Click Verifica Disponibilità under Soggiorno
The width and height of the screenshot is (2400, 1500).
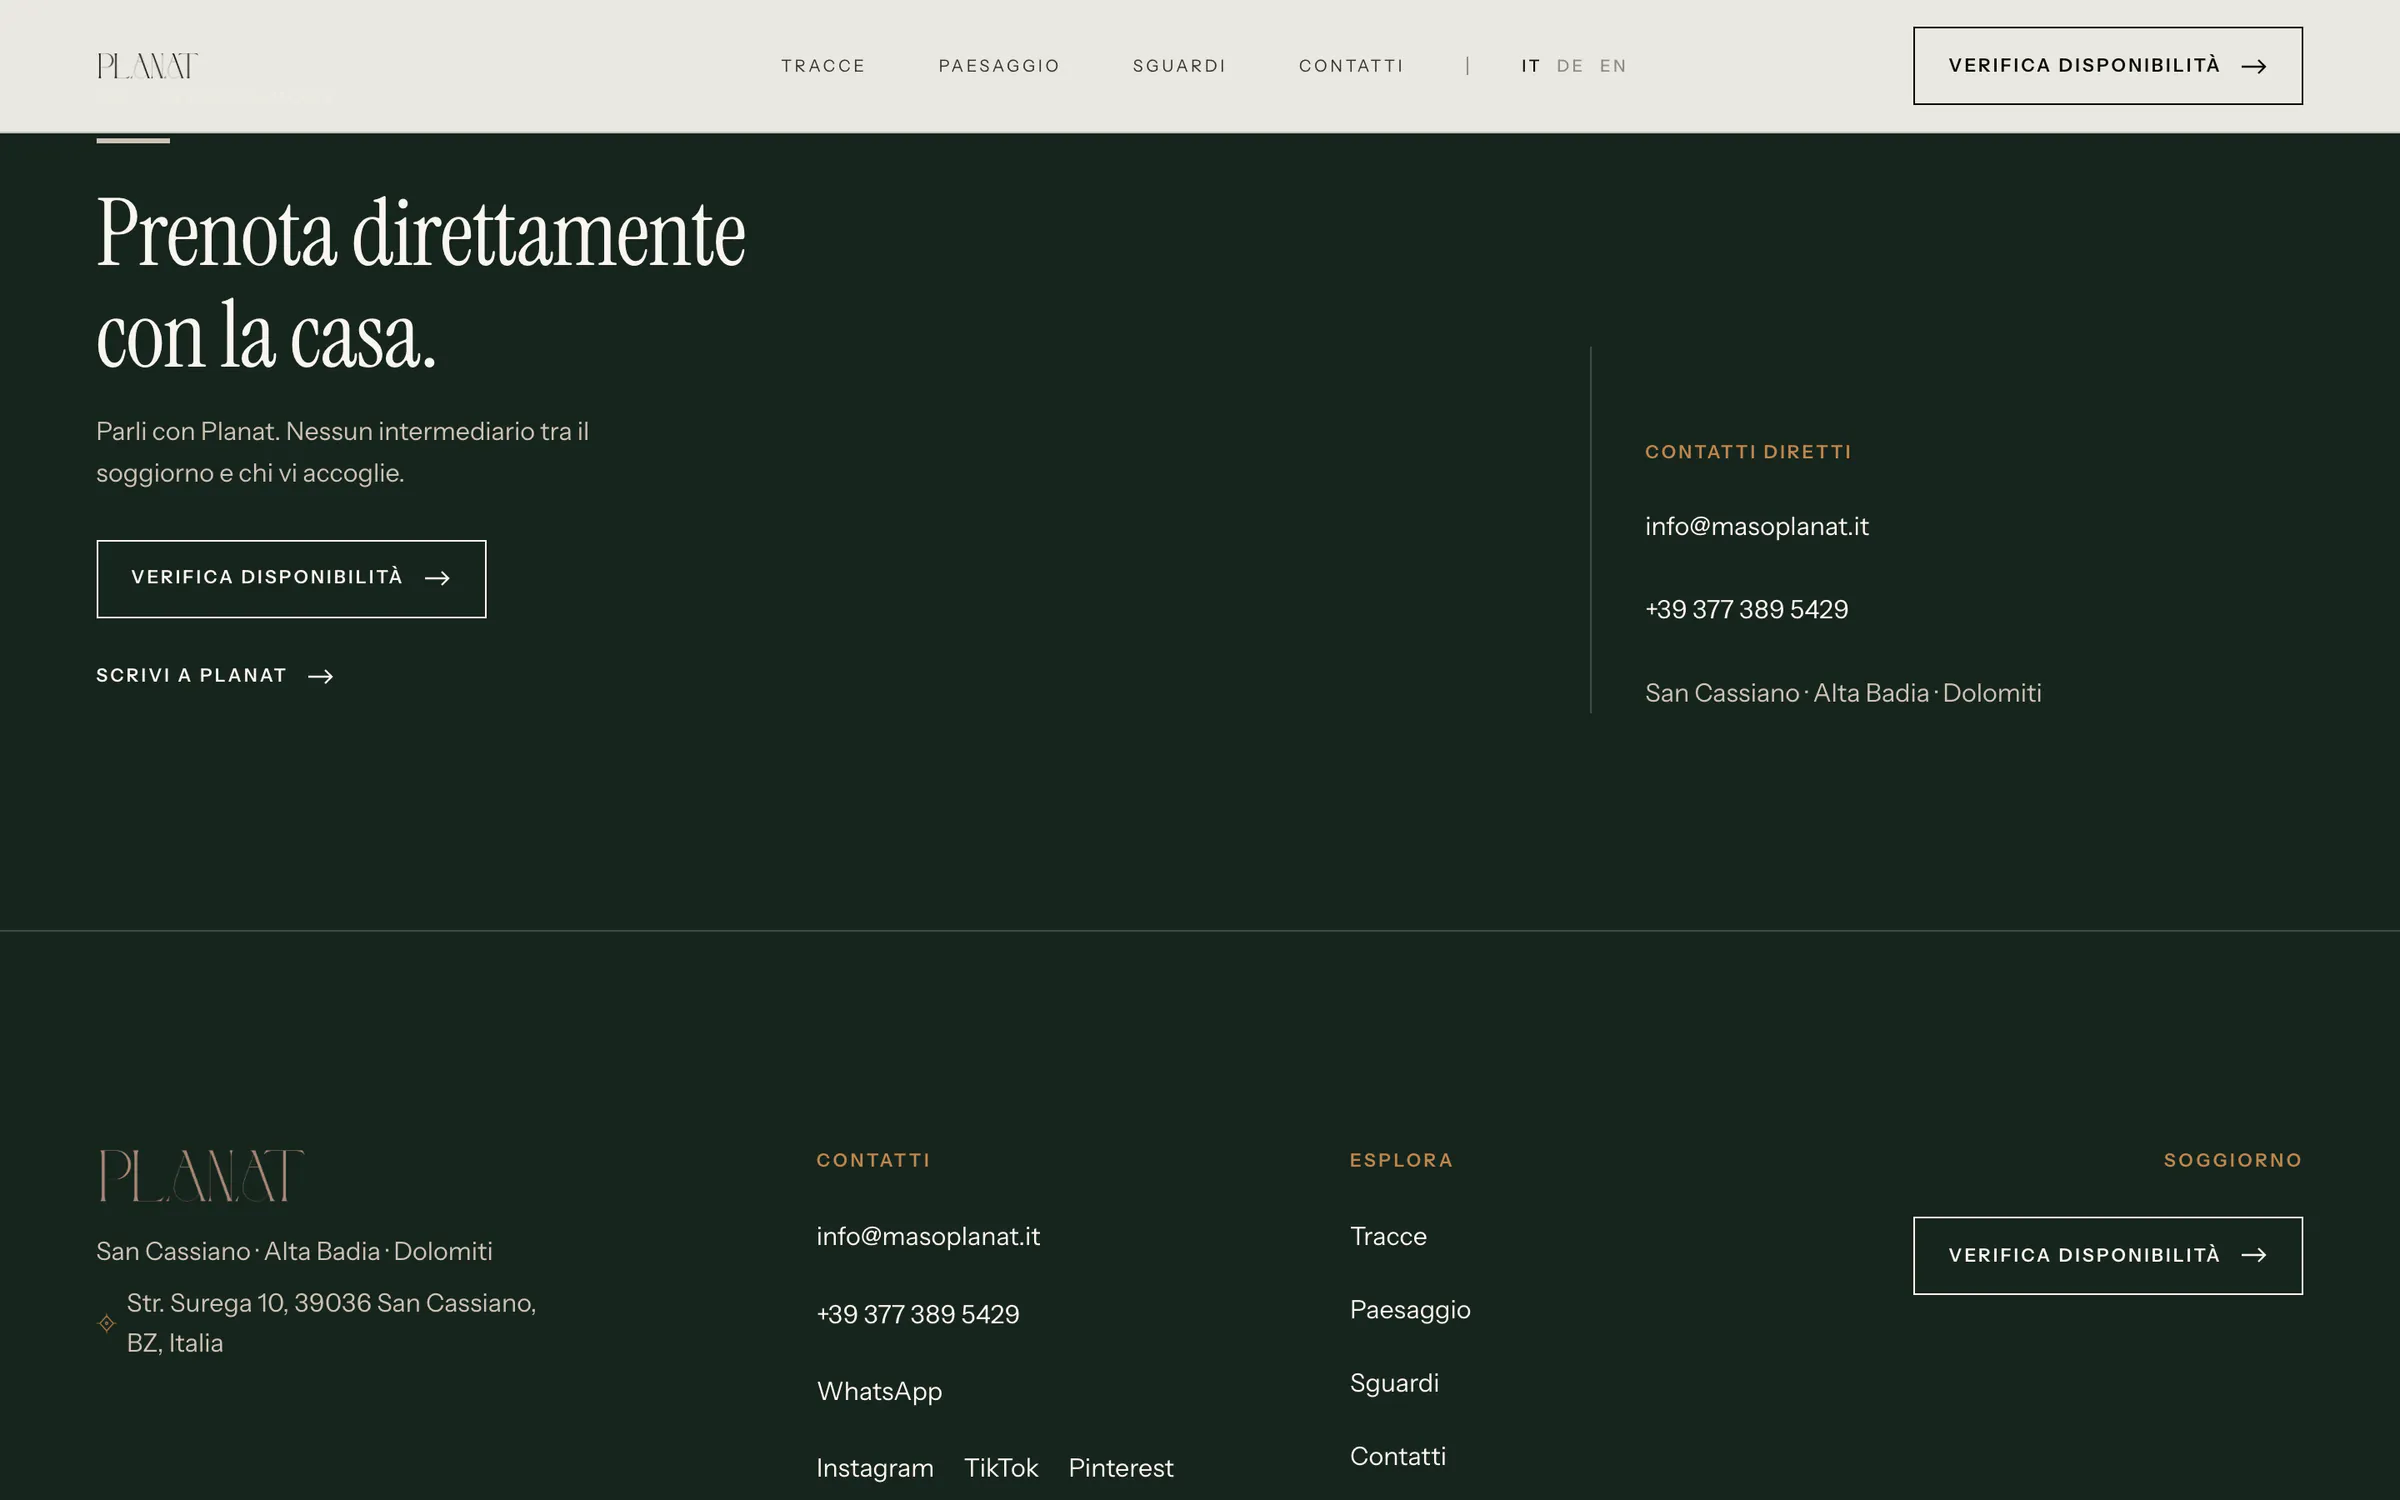click(2108, 1256)
